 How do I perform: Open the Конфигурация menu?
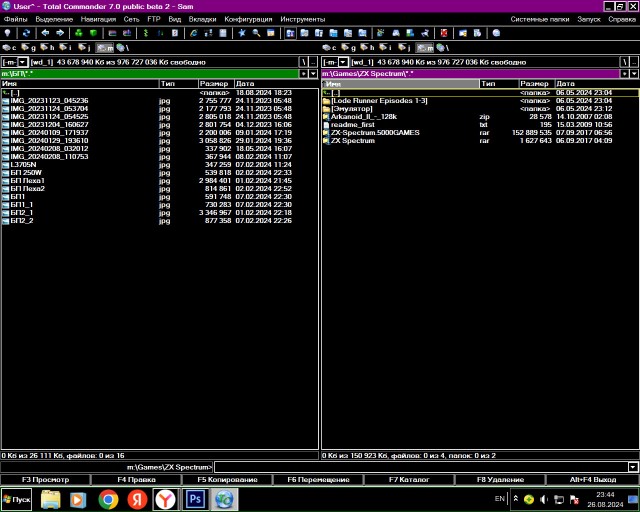[248, 19]
